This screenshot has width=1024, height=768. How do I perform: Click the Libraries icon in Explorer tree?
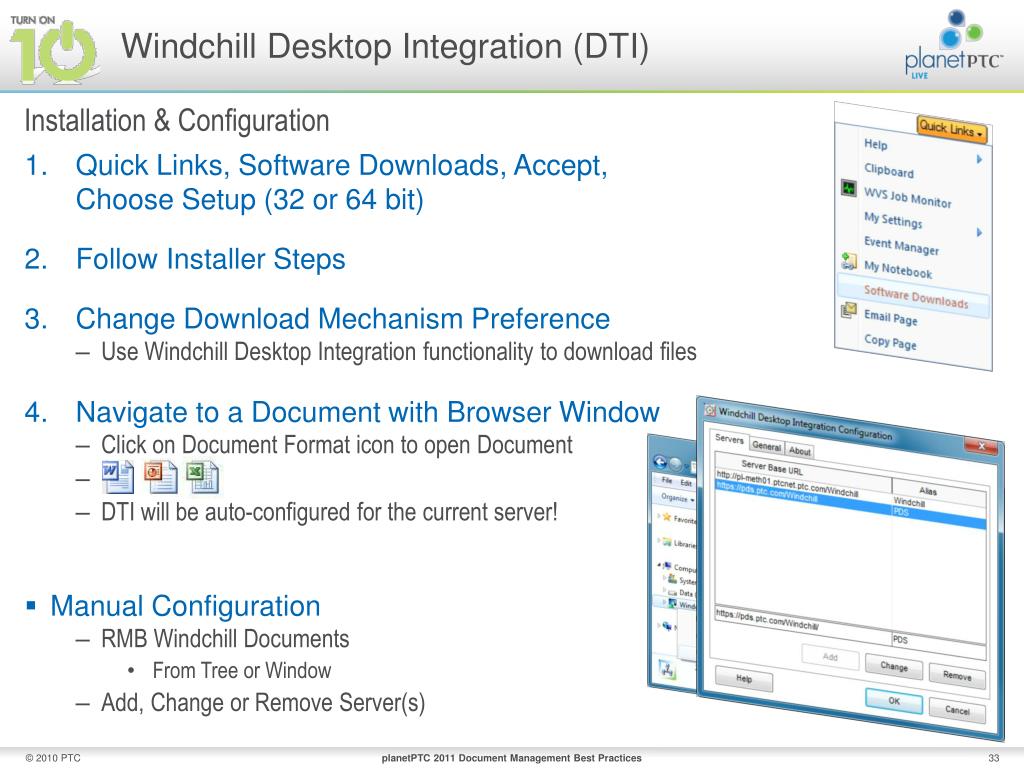pos(667,542)
